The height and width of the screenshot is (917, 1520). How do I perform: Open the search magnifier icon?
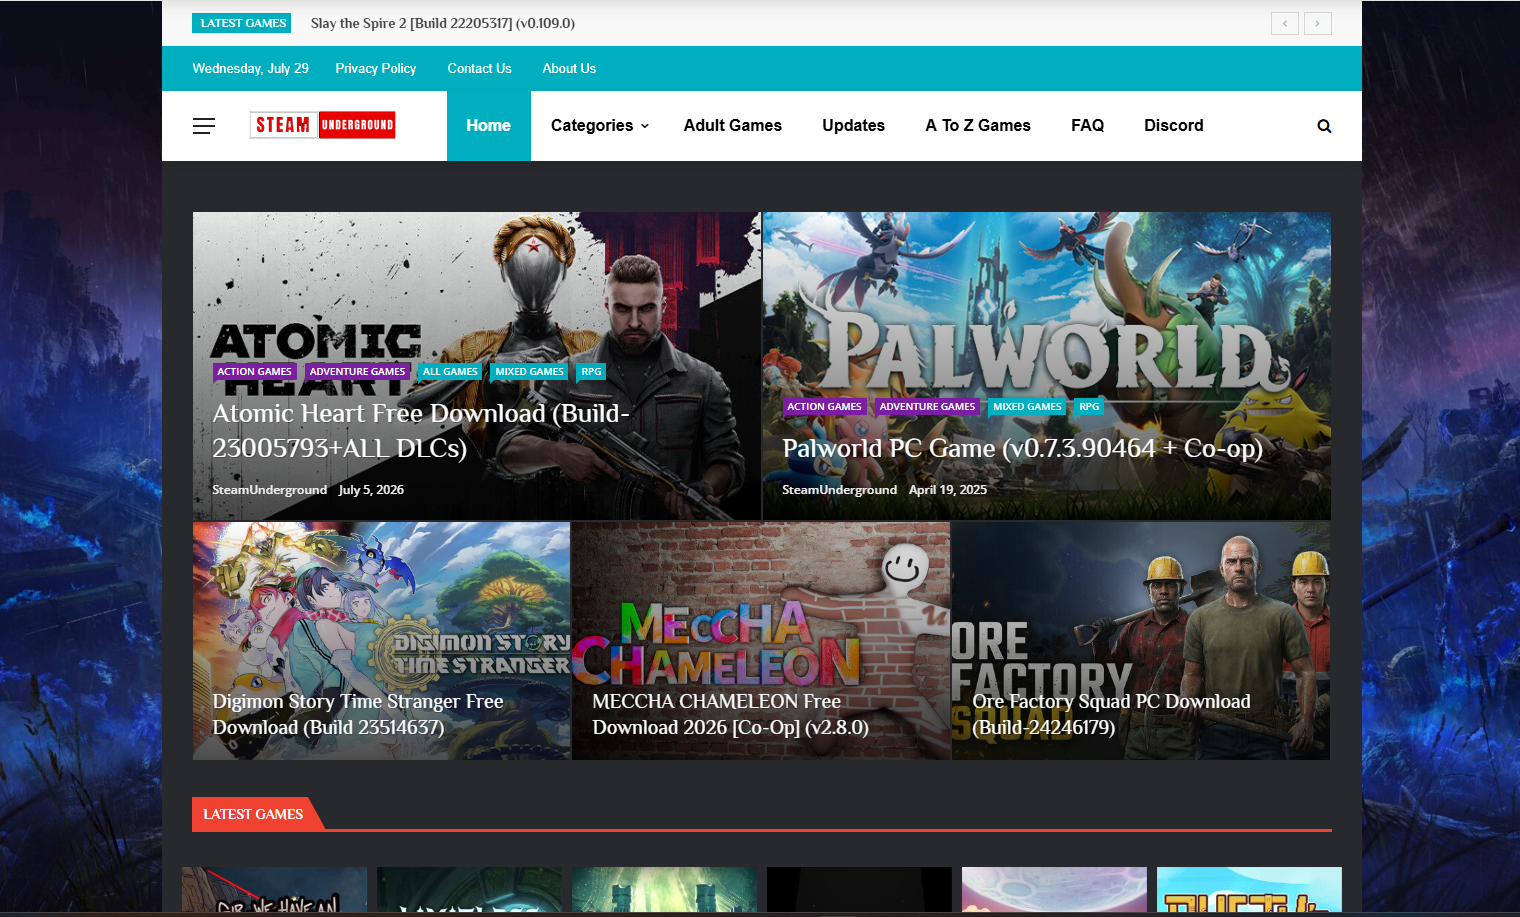pos(1324,126)
